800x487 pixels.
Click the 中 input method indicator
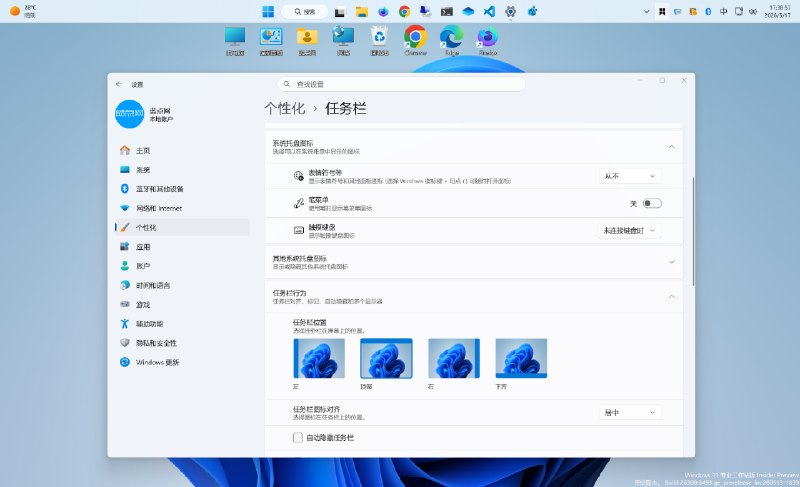(x=723, y=11)
